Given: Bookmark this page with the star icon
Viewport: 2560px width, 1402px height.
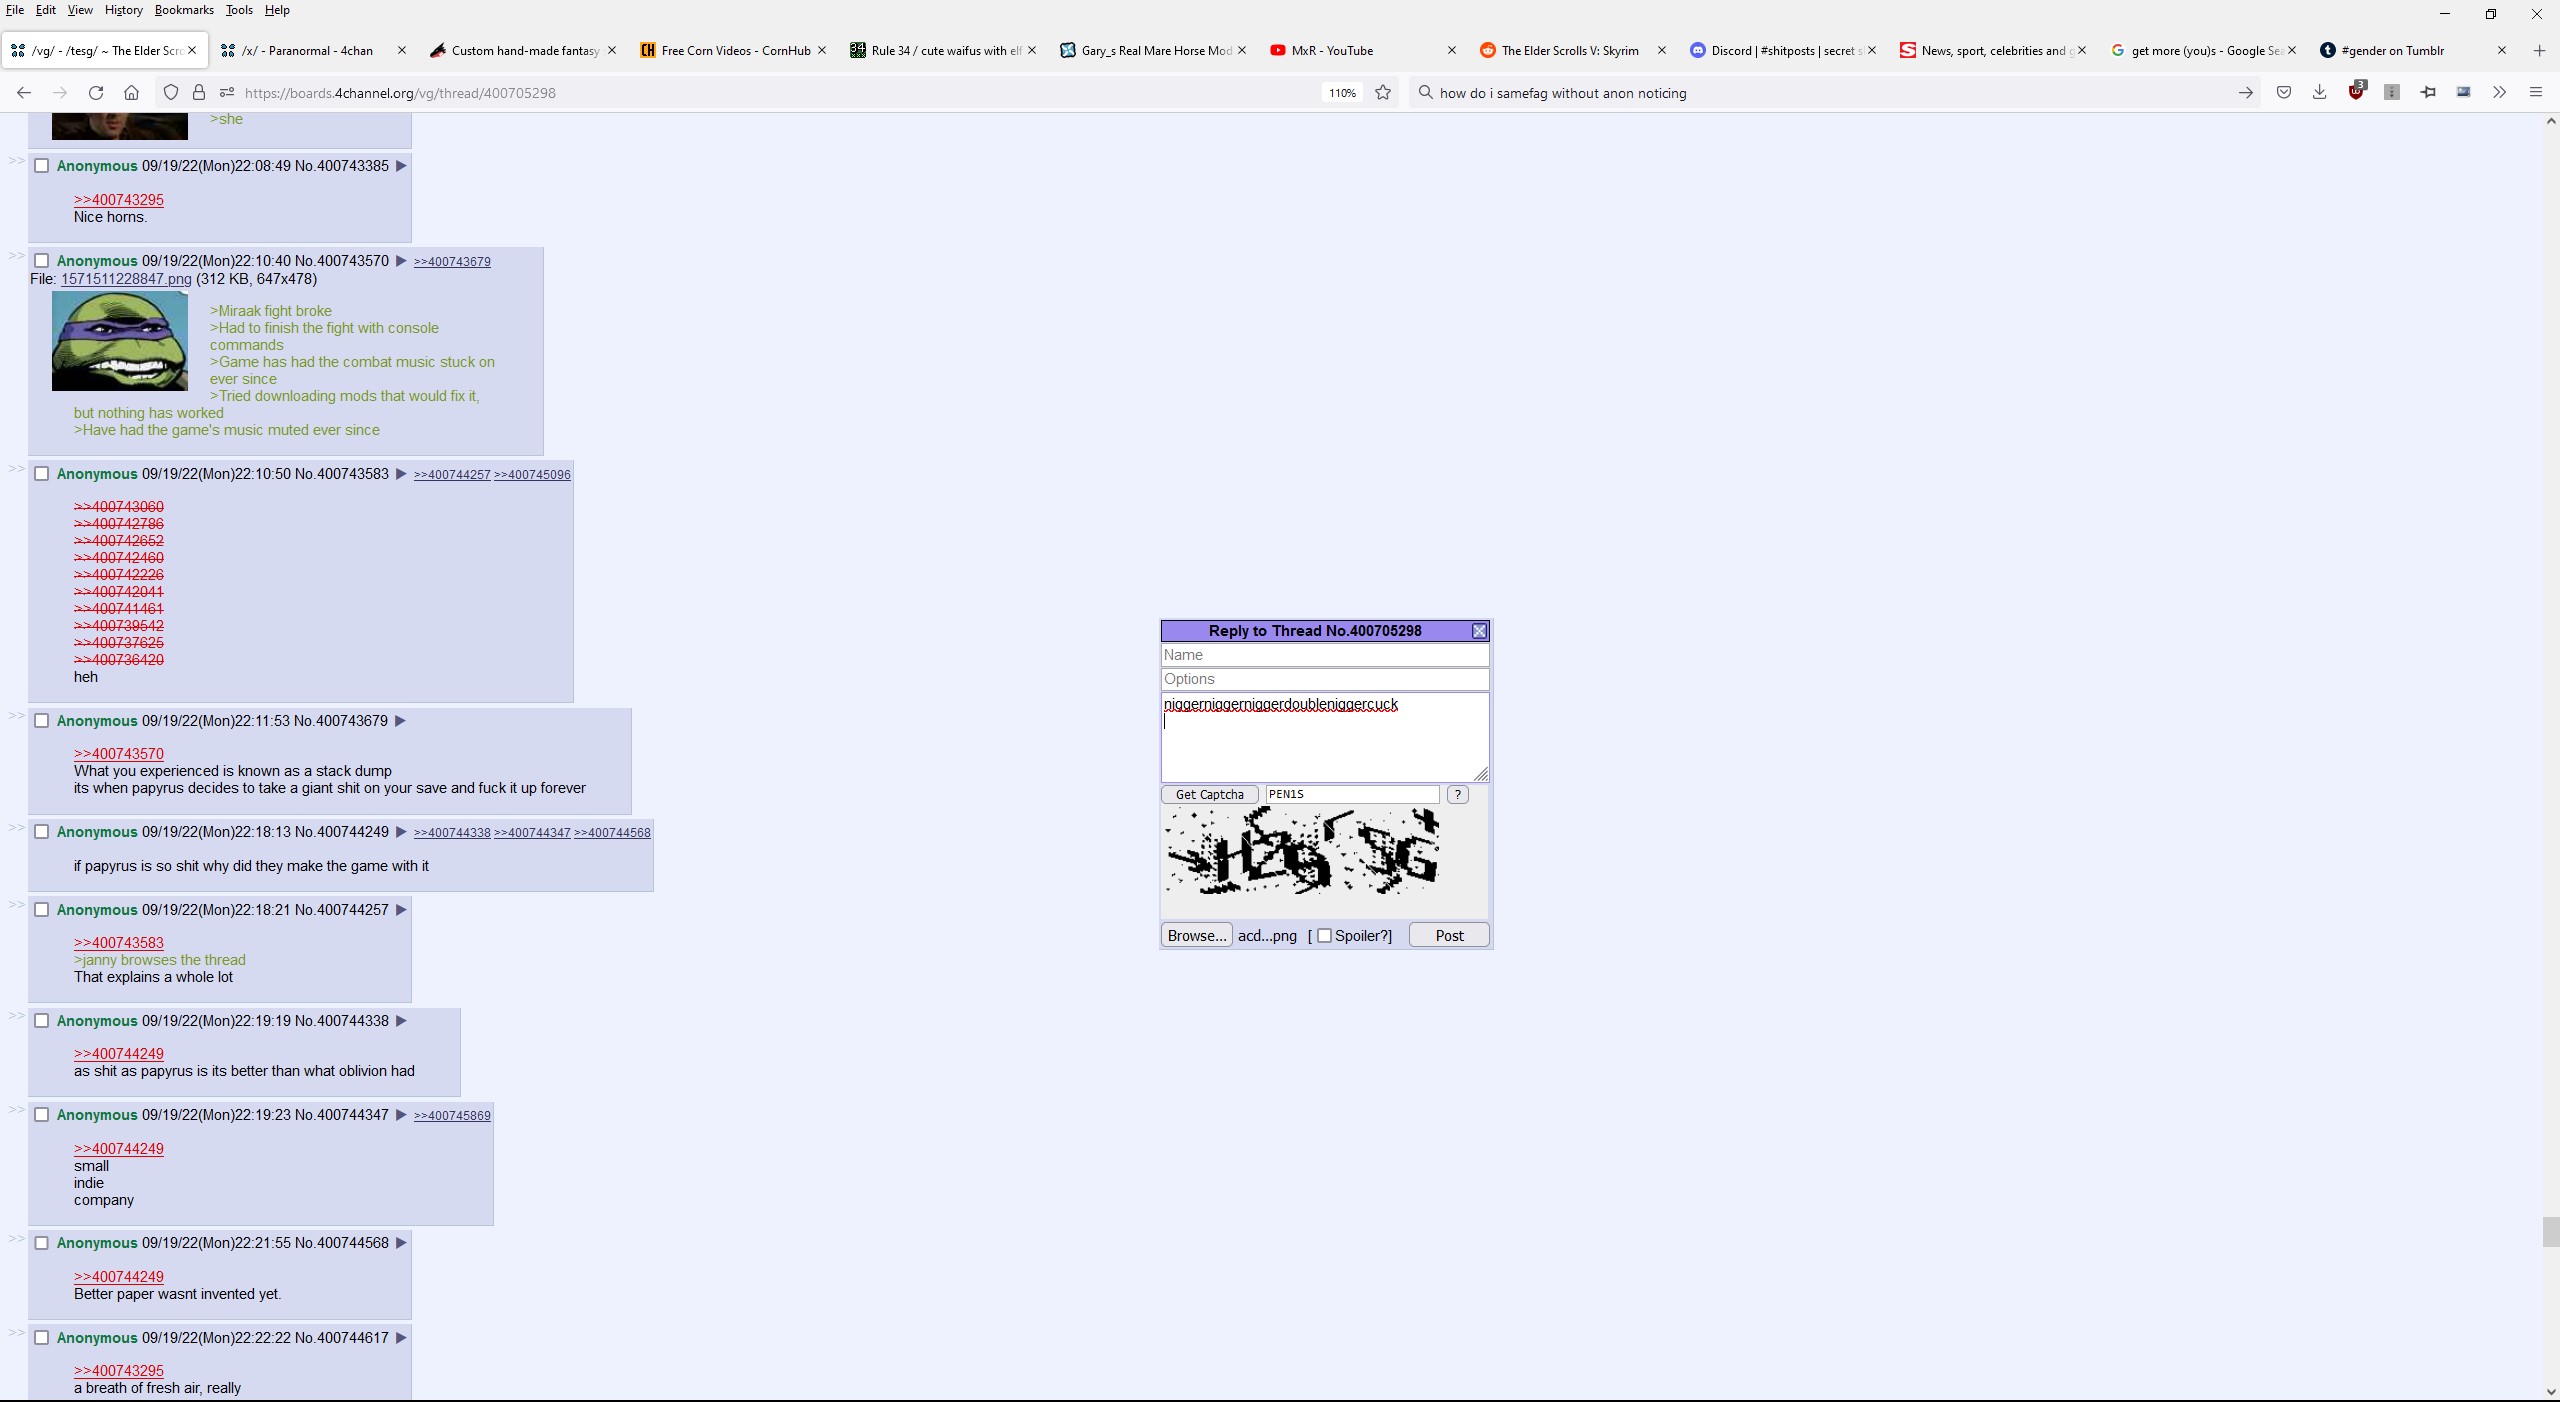Looking at the screenshot, I should tap(1383, 92).
